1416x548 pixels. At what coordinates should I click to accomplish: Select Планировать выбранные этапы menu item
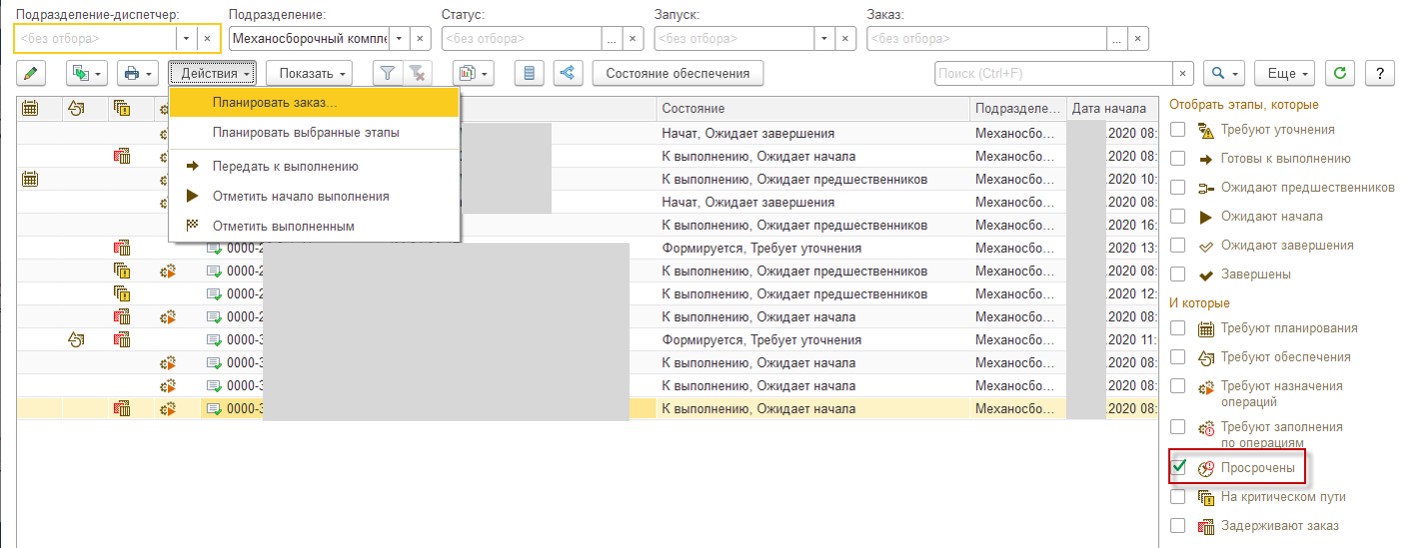click(314, 132)
